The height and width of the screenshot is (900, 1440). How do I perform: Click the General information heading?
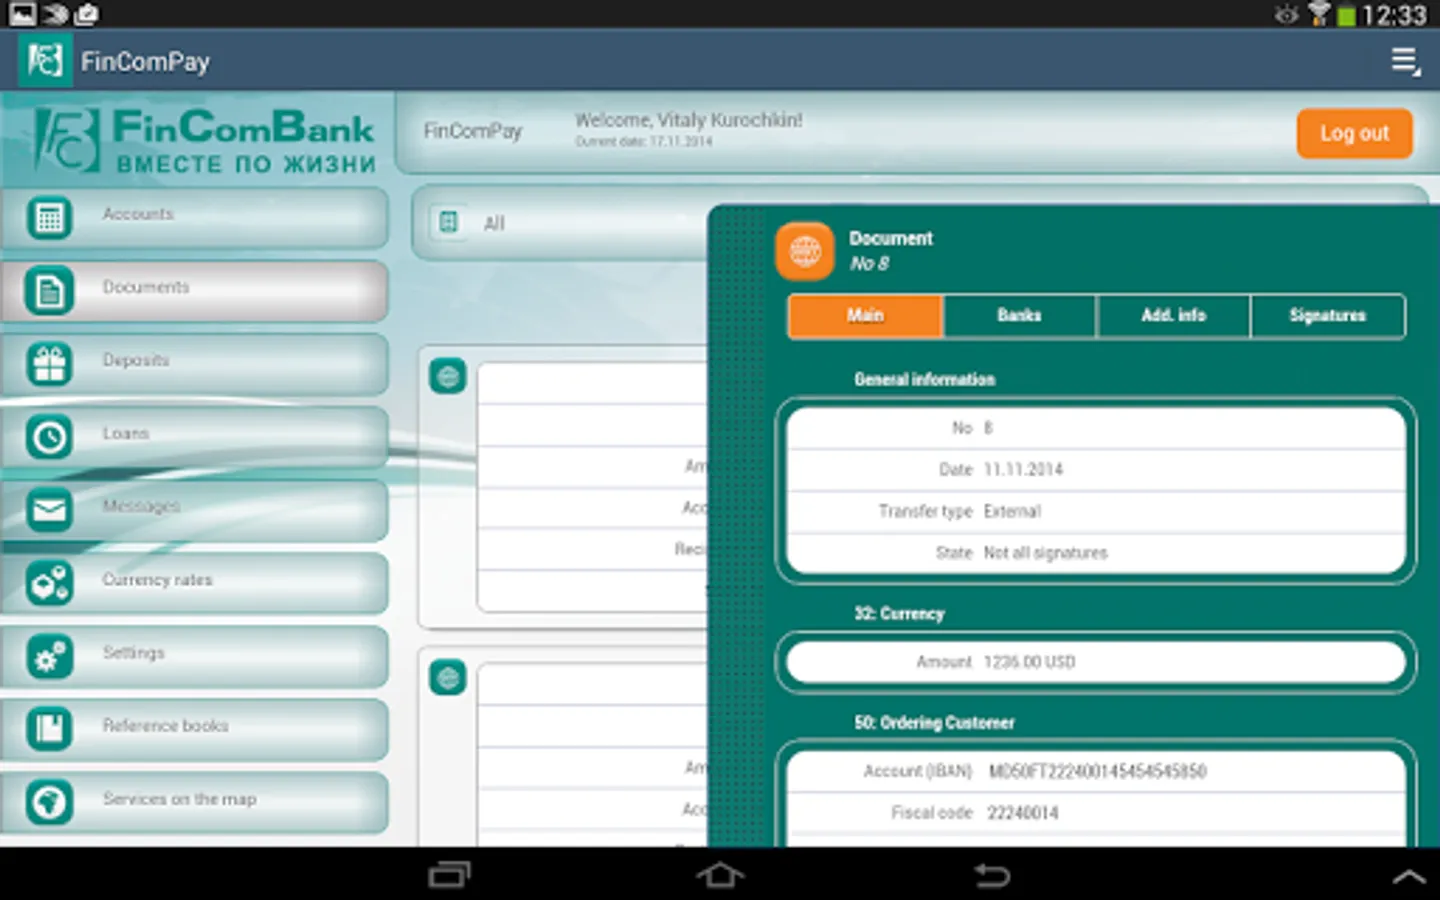tap(924, 380)
